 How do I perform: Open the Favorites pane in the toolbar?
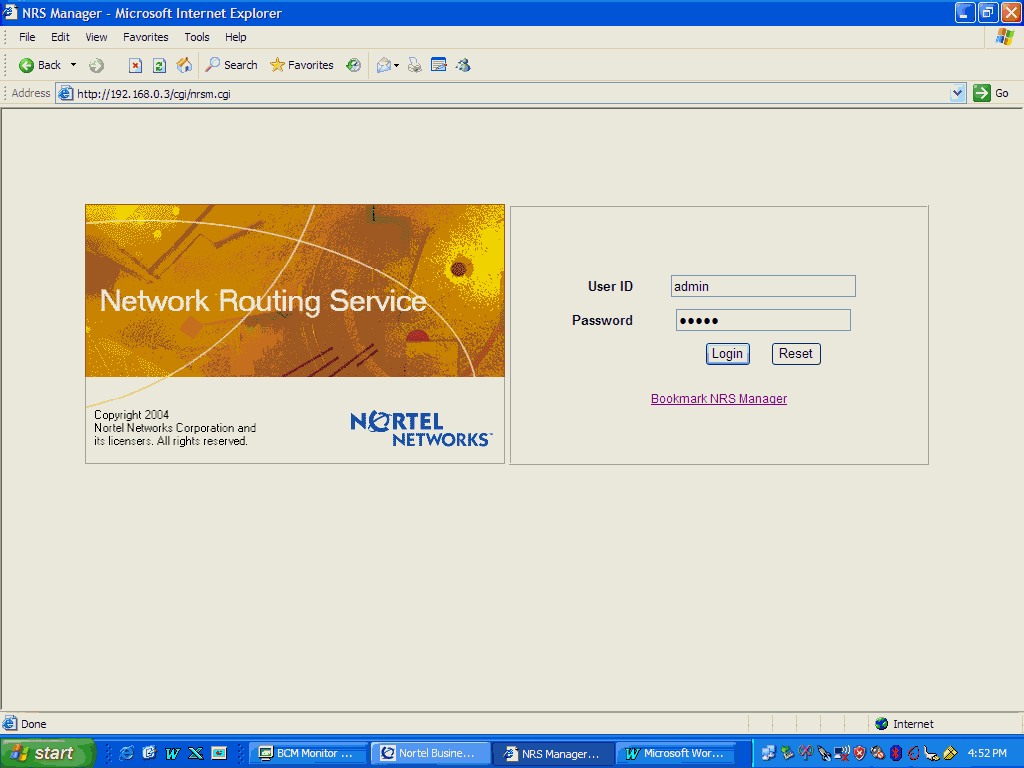[302, 65]
